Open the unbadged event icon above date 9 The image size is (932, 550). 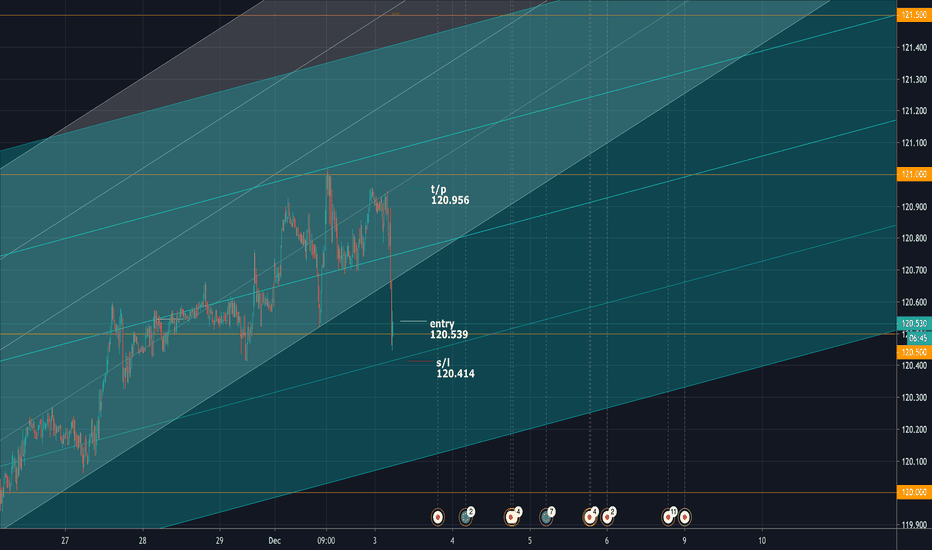click(x=685, y=518)
